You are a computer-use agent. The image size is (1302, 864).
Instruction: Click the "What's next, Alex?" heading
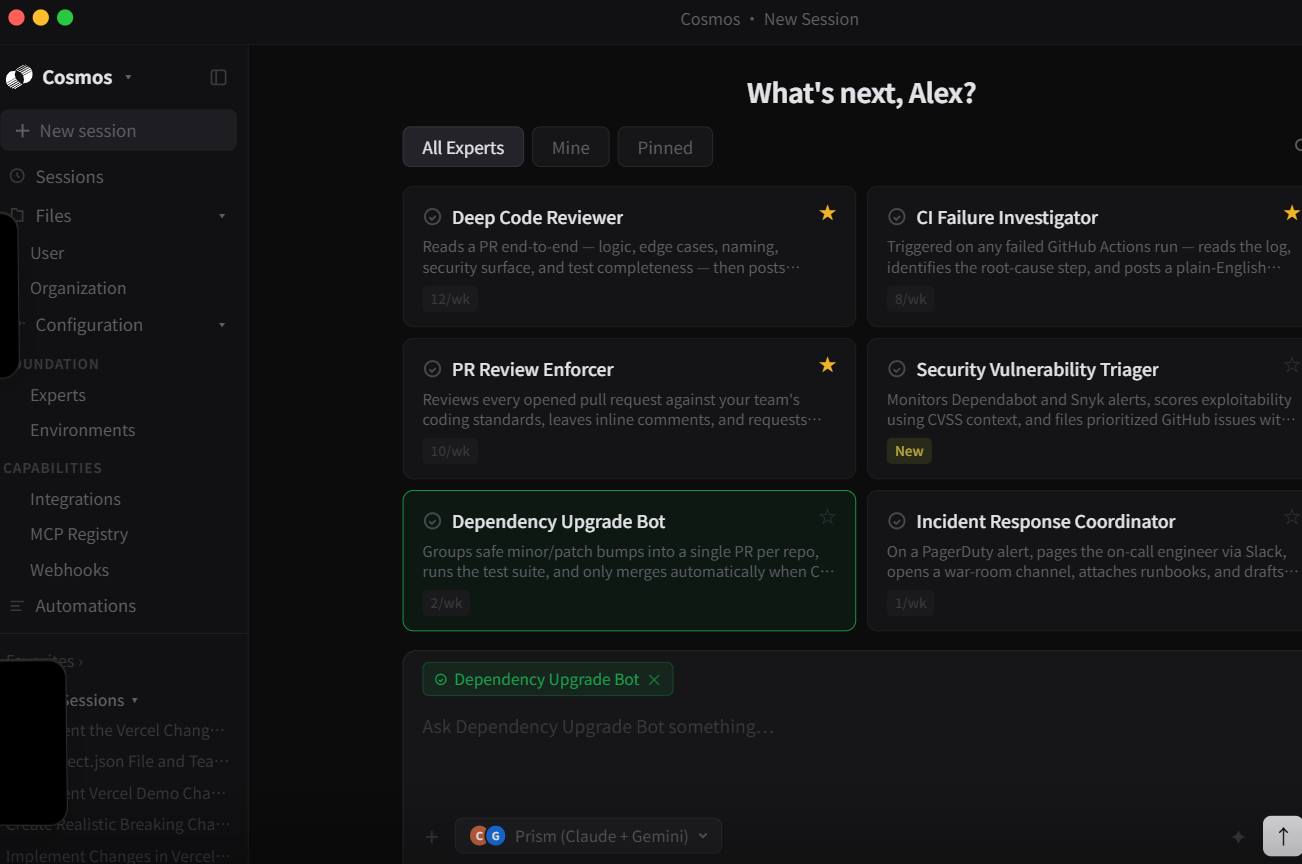[x=861, y=93]
